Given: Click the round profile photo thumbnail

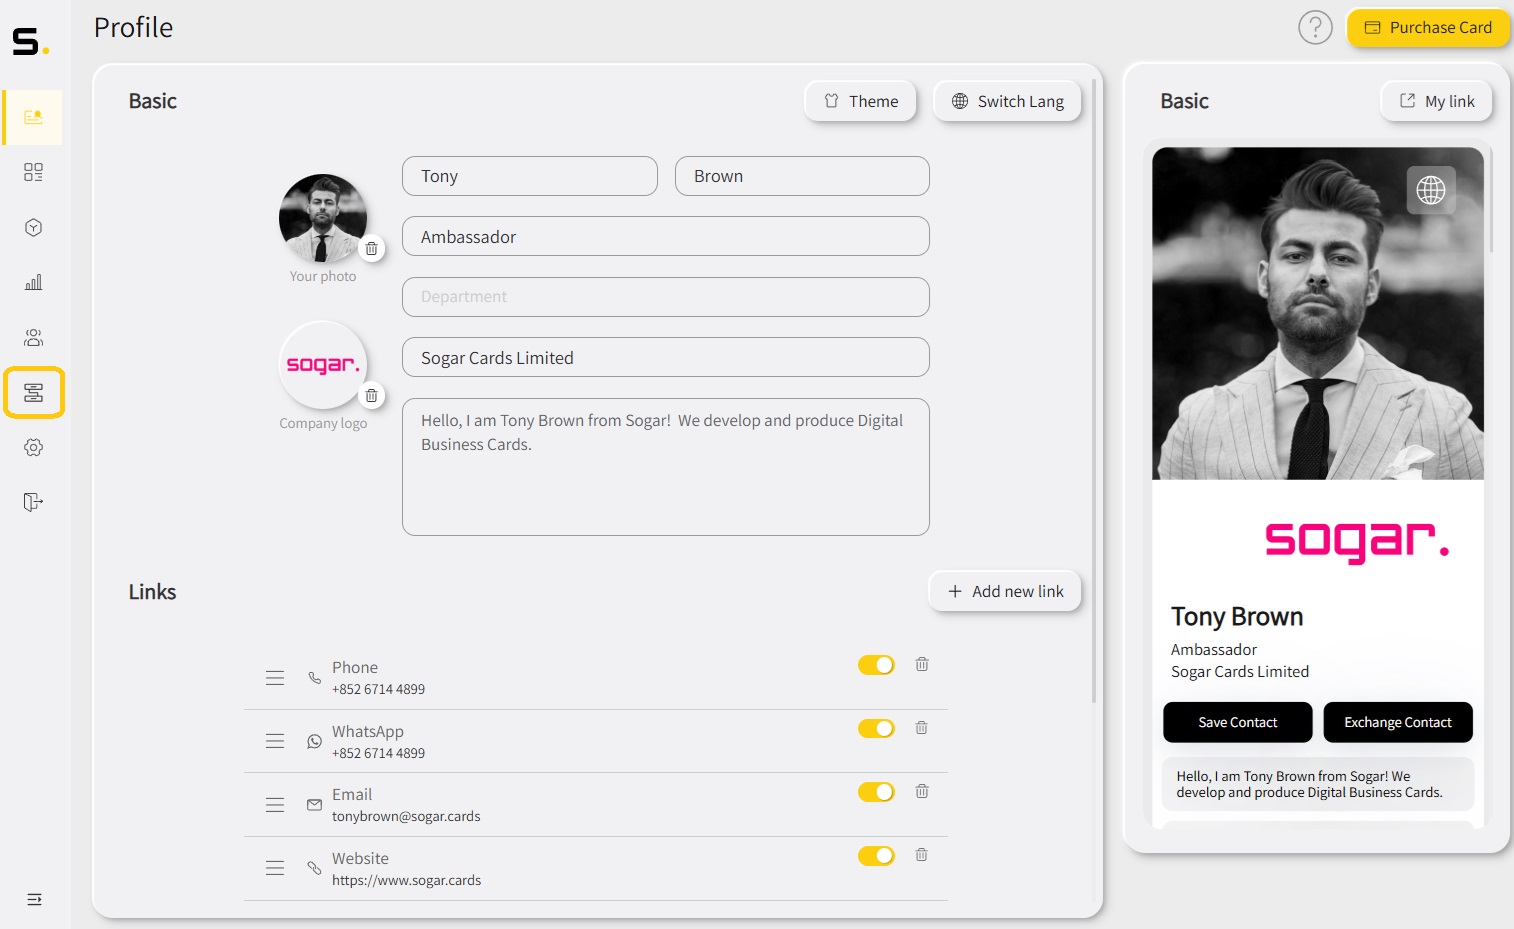Looking at the screenshot, I should tap(323, 218).
